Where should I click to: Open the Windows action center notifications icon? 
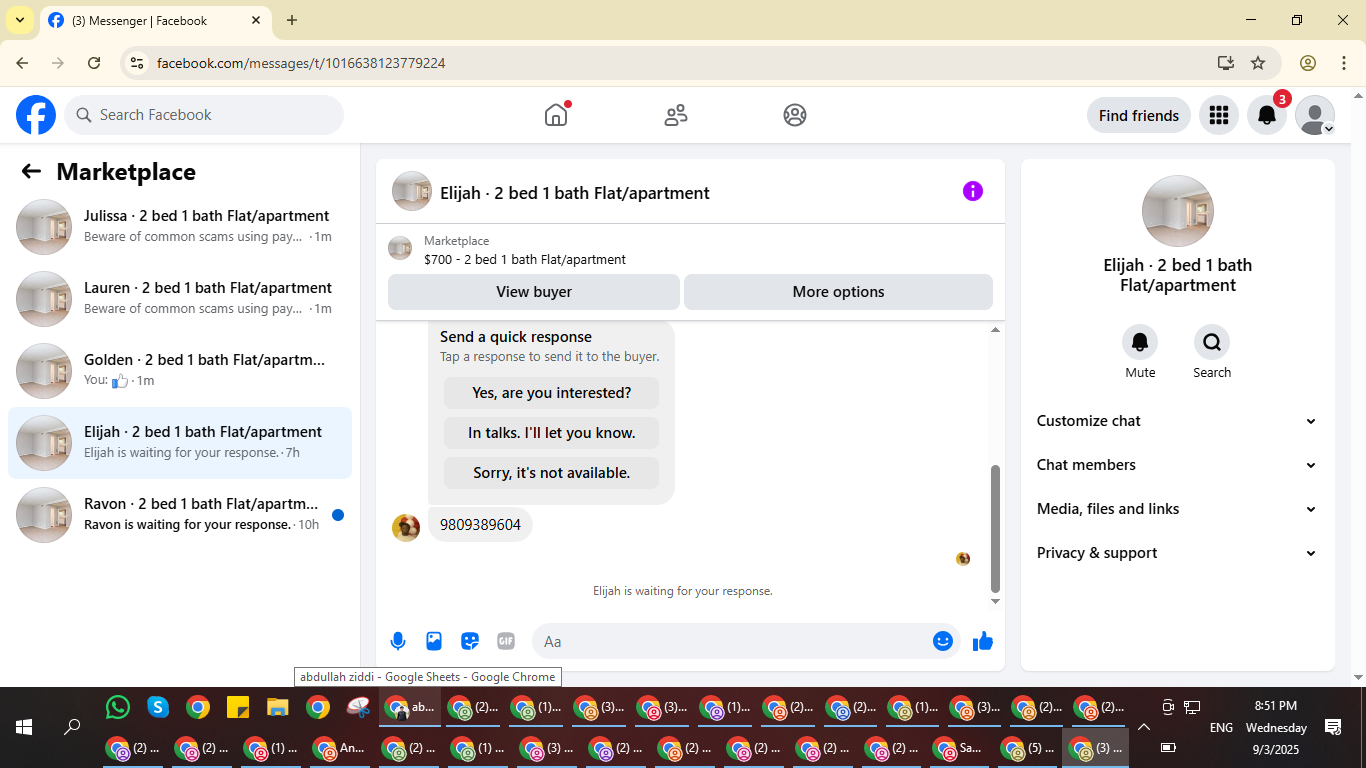coord(1333,727)
